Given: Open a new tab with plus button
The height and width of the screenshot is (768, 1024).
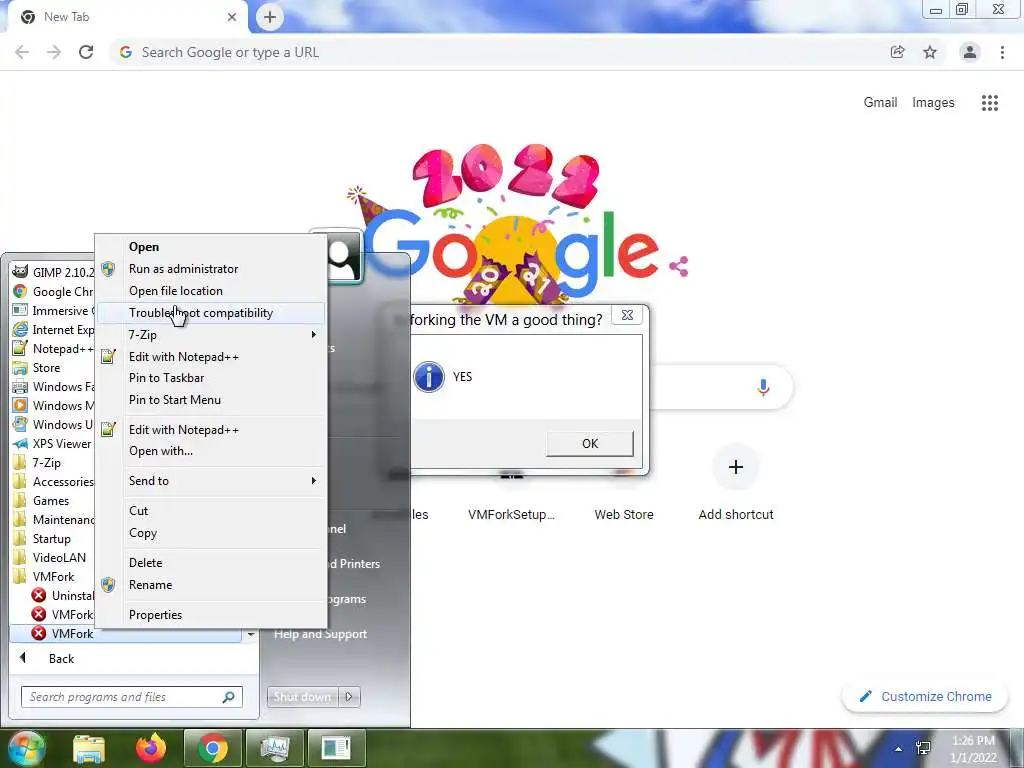Looking at the screenshot, I should pos(270,18).
